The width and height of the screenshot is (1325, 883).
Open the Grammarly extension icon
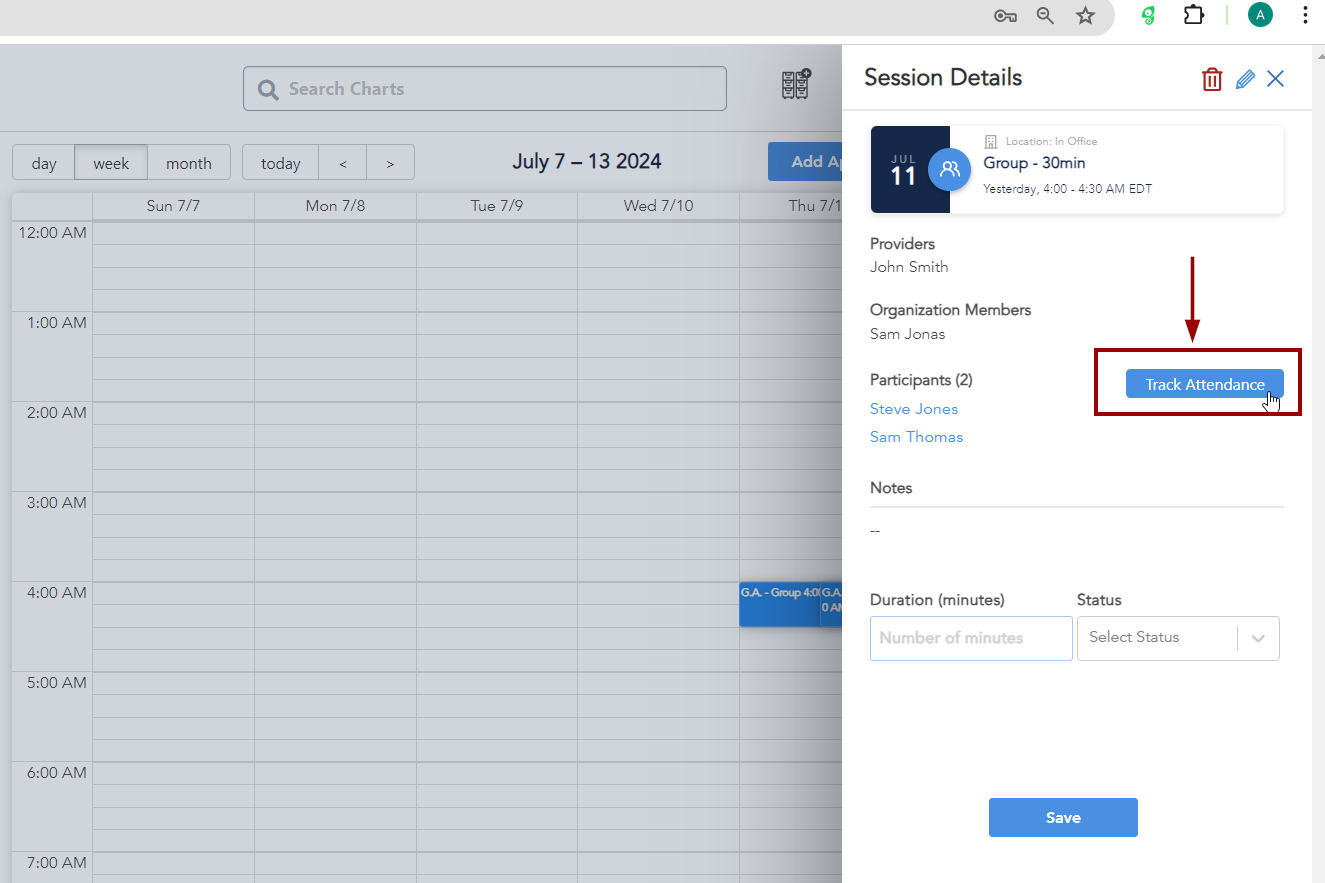coord(1149,16)
